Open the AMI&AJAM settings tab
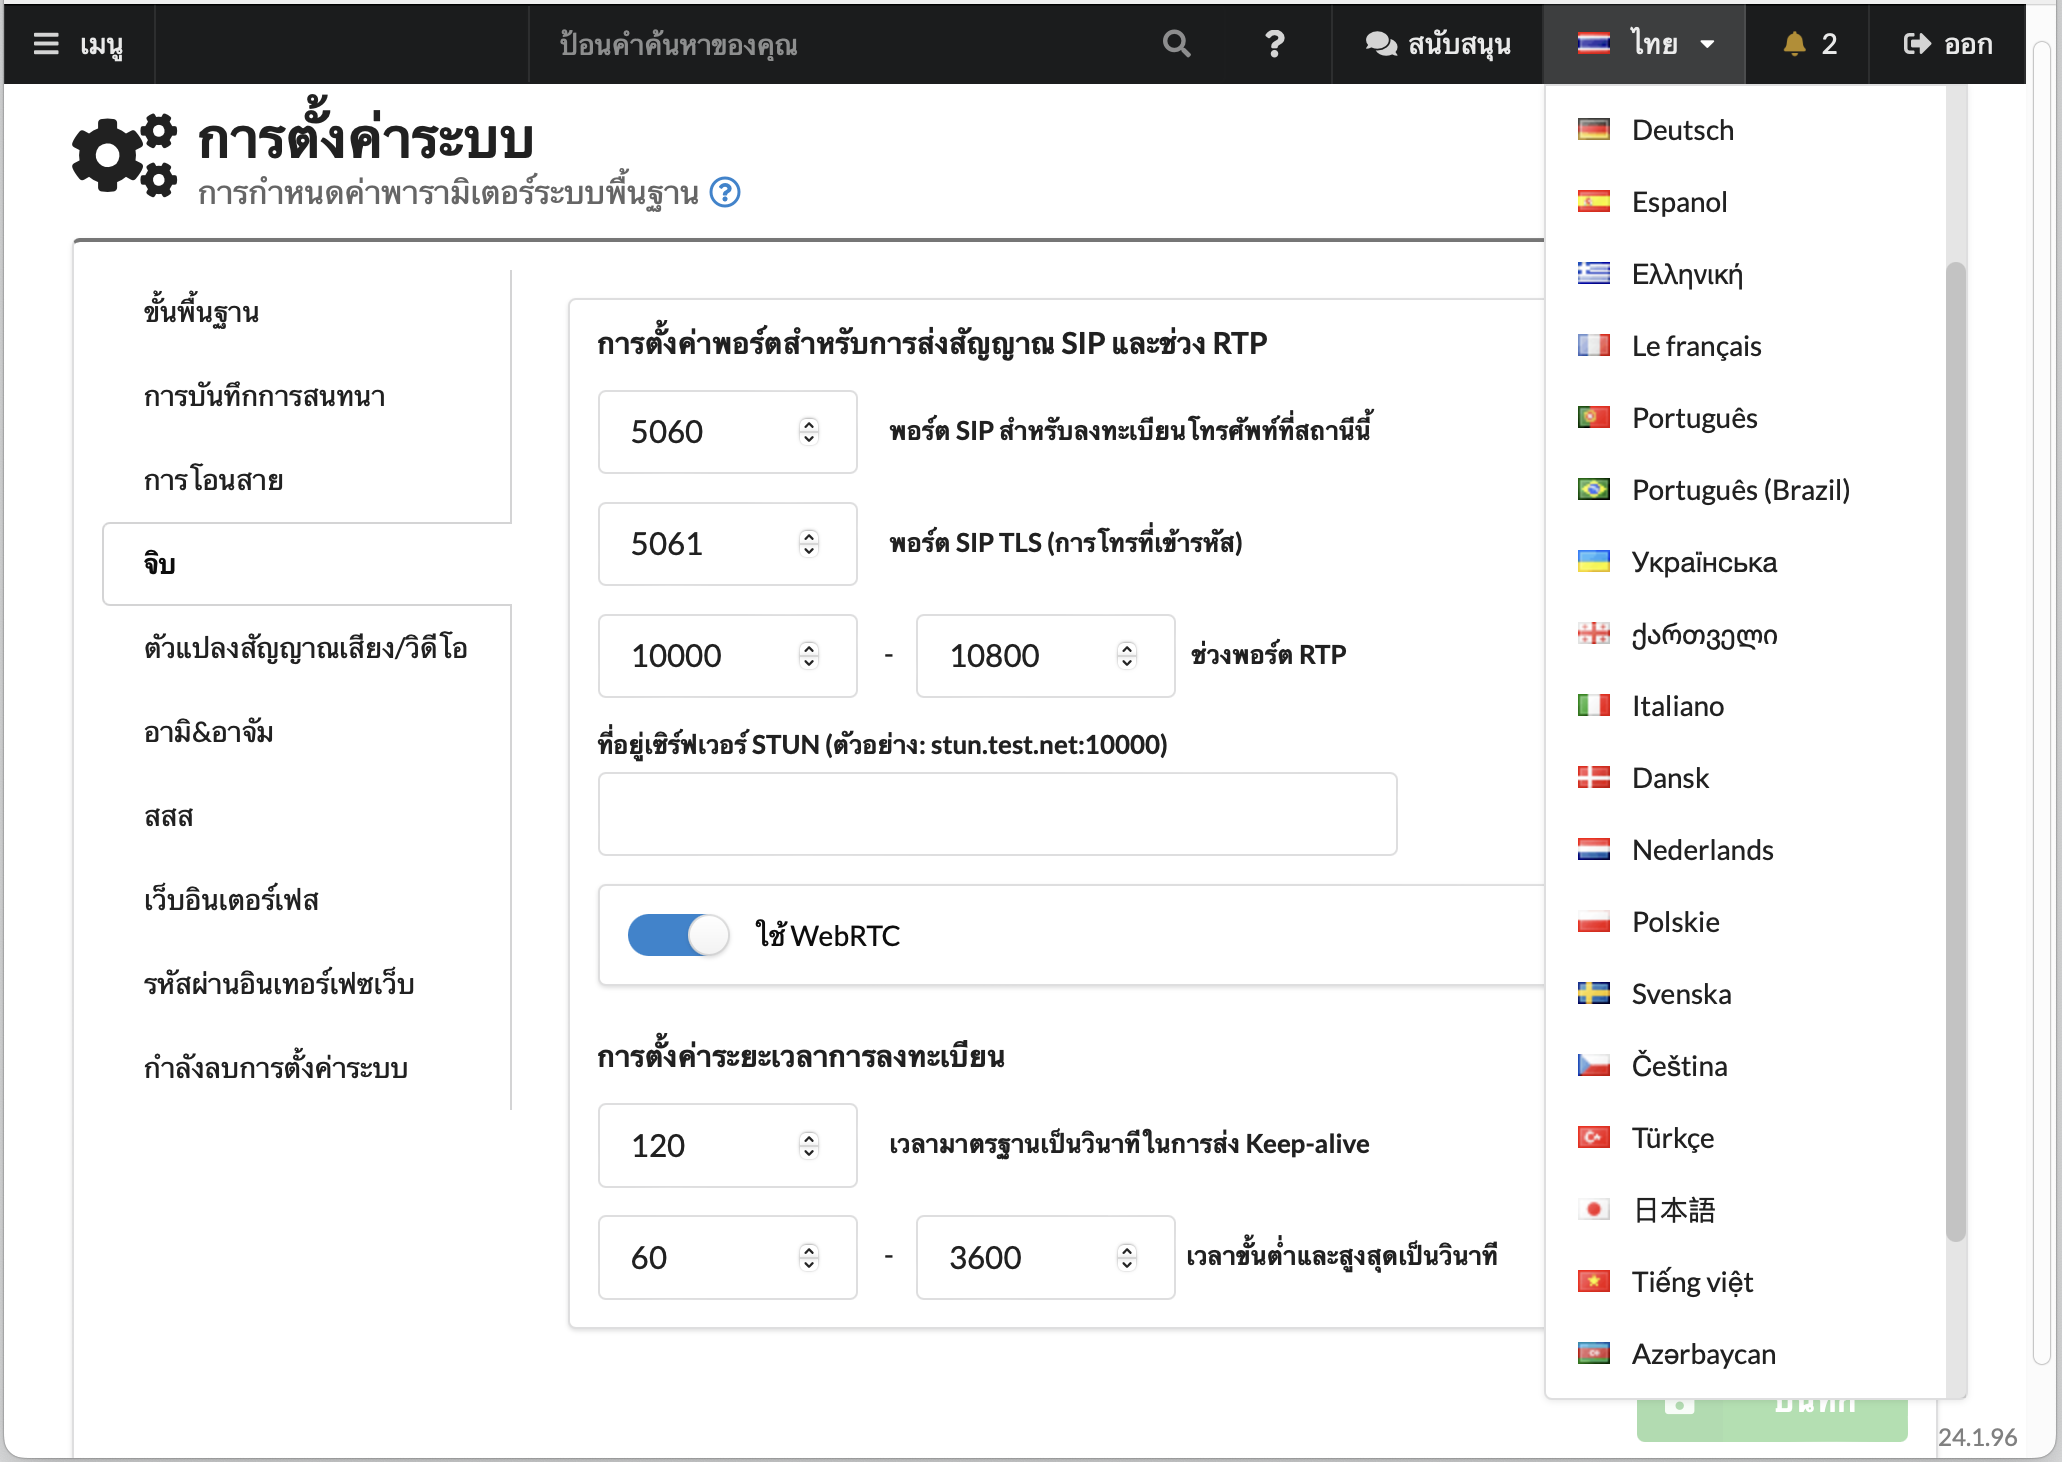This screenshot has height=1462, width=2062. pyautogui.click(x=209, y=732)
